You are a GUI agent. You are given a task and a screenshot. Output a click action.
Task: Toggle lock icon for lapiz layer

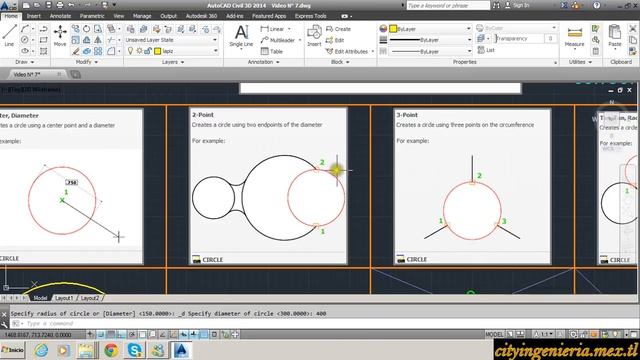point(148,51)
